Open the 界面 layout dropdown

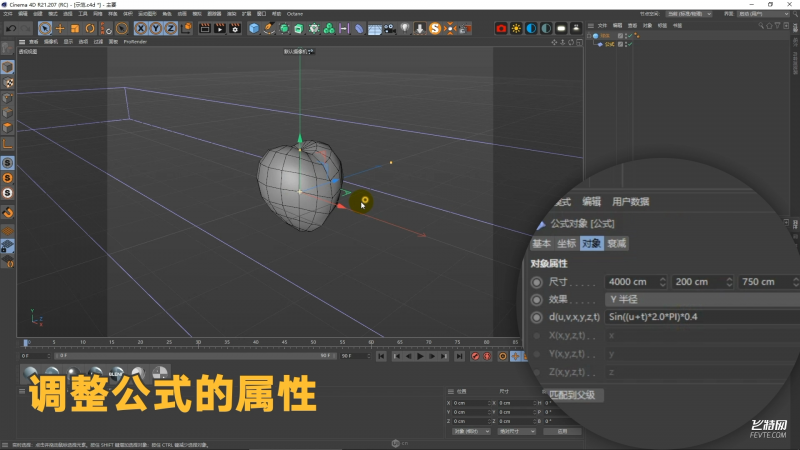764,14
